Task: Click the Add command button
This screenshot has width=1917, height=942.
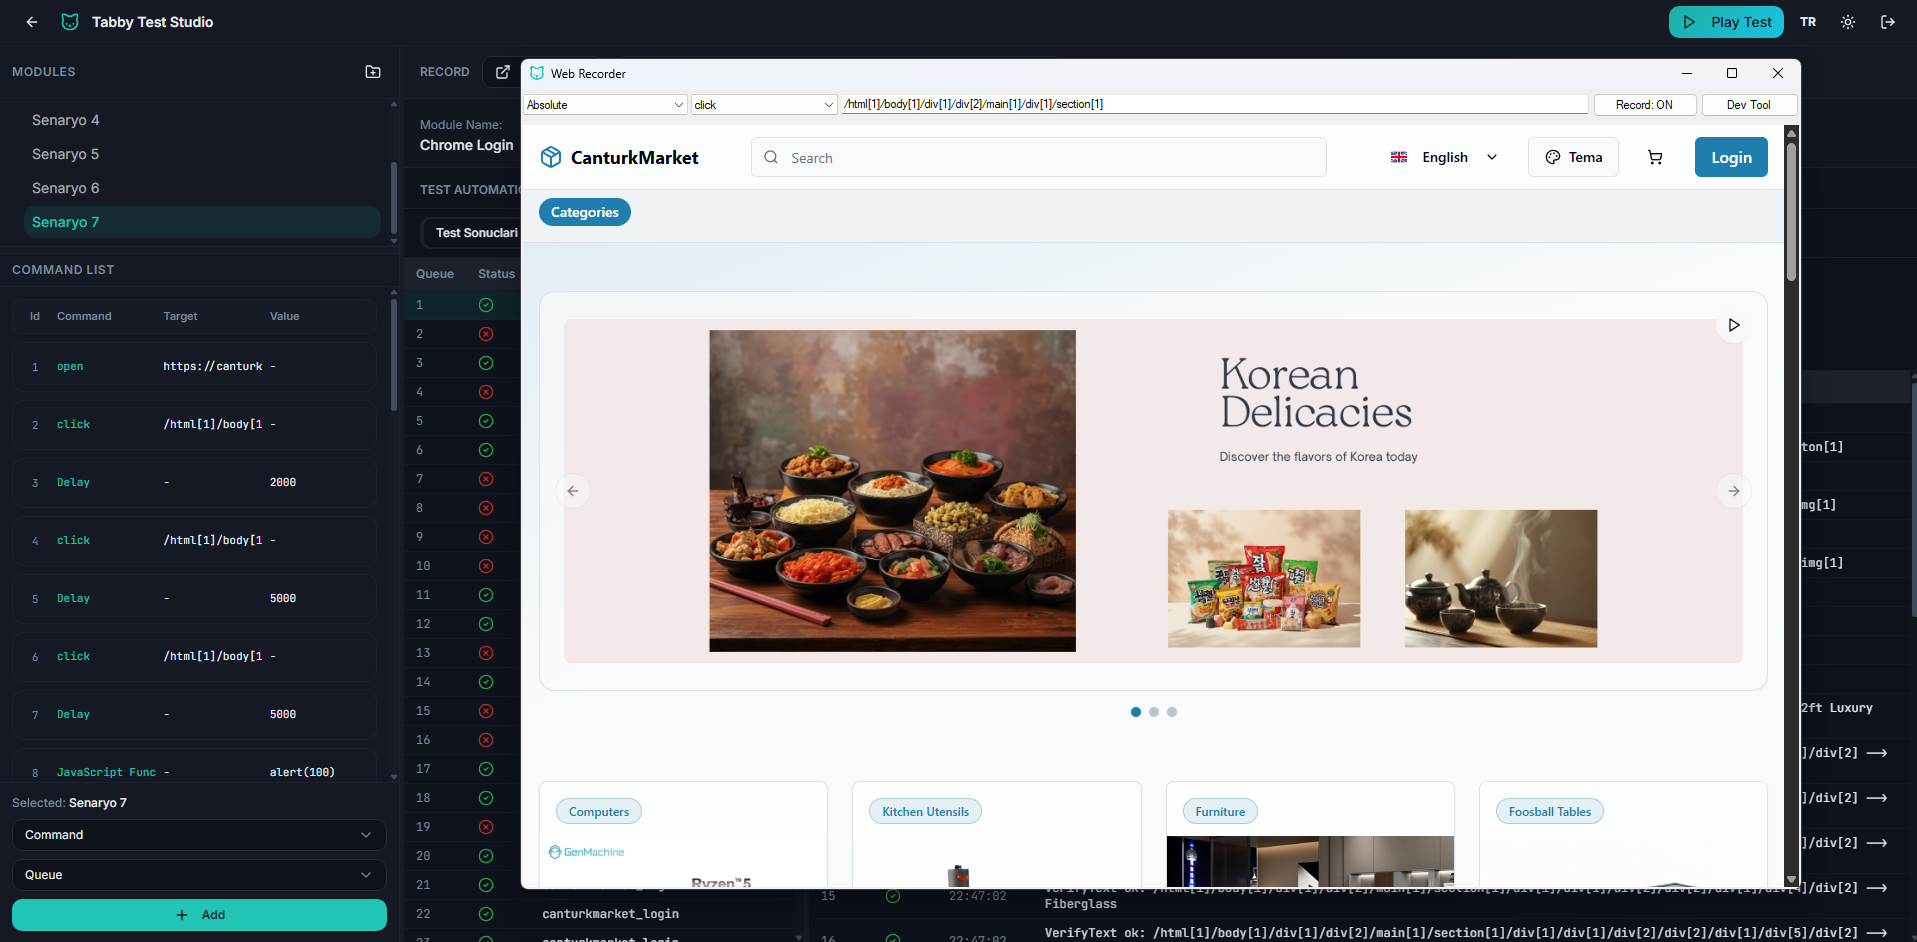Action: point(199,915)
